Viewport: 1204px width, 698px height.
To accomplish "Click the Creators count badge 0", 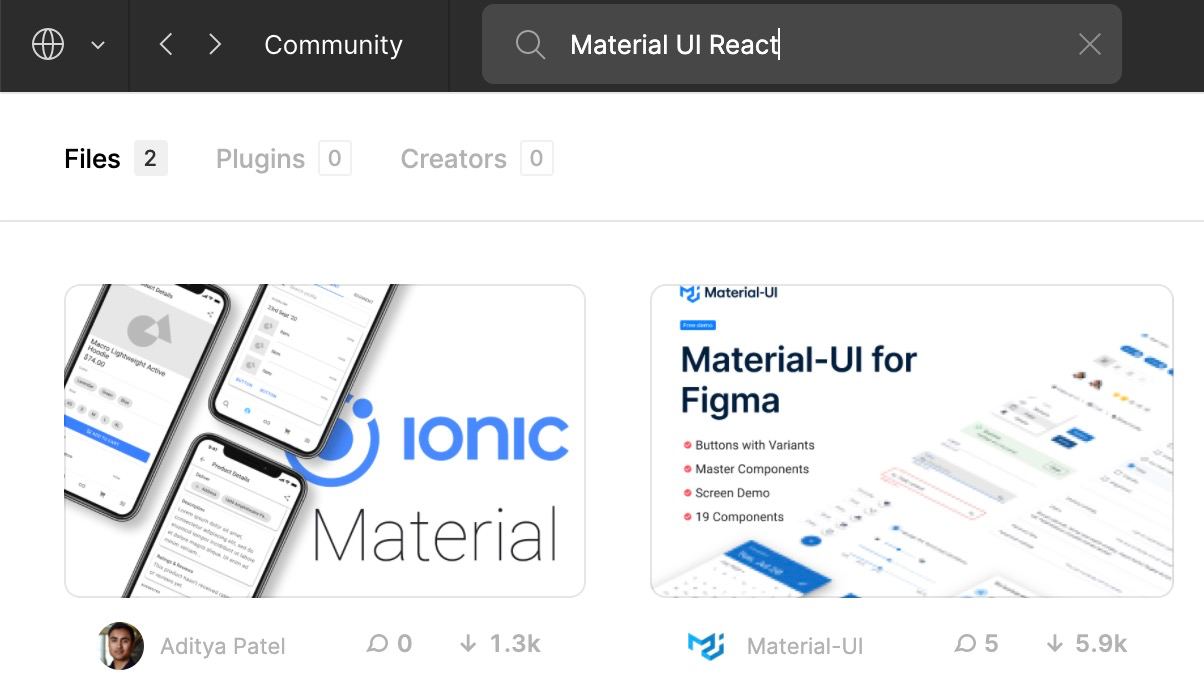I will [537, 158].
